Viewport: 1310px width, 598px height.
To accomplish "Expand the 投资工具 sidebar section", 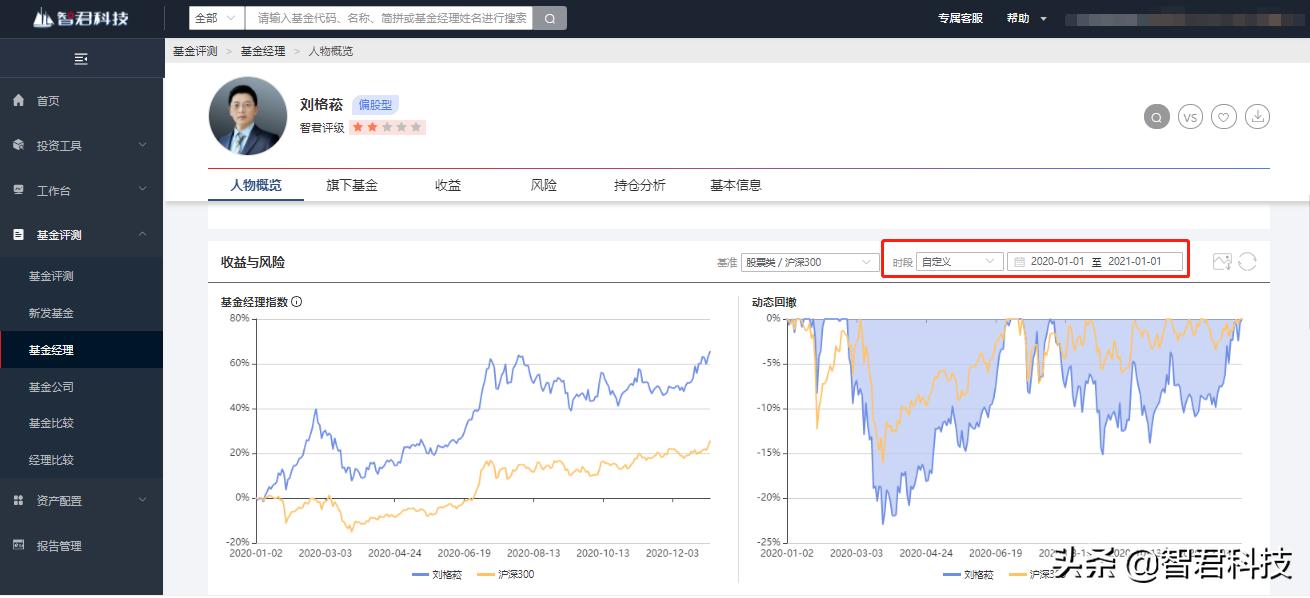I will [x=142, y=145].
